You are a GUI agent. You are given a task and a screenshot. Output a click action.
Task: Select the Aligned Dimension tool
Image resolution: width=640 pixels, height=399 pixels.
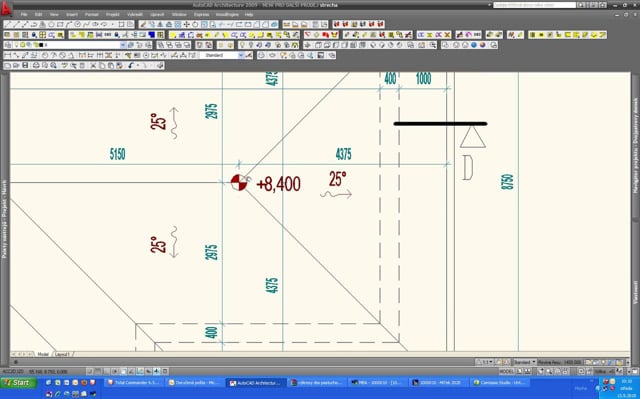click(16, 55)
